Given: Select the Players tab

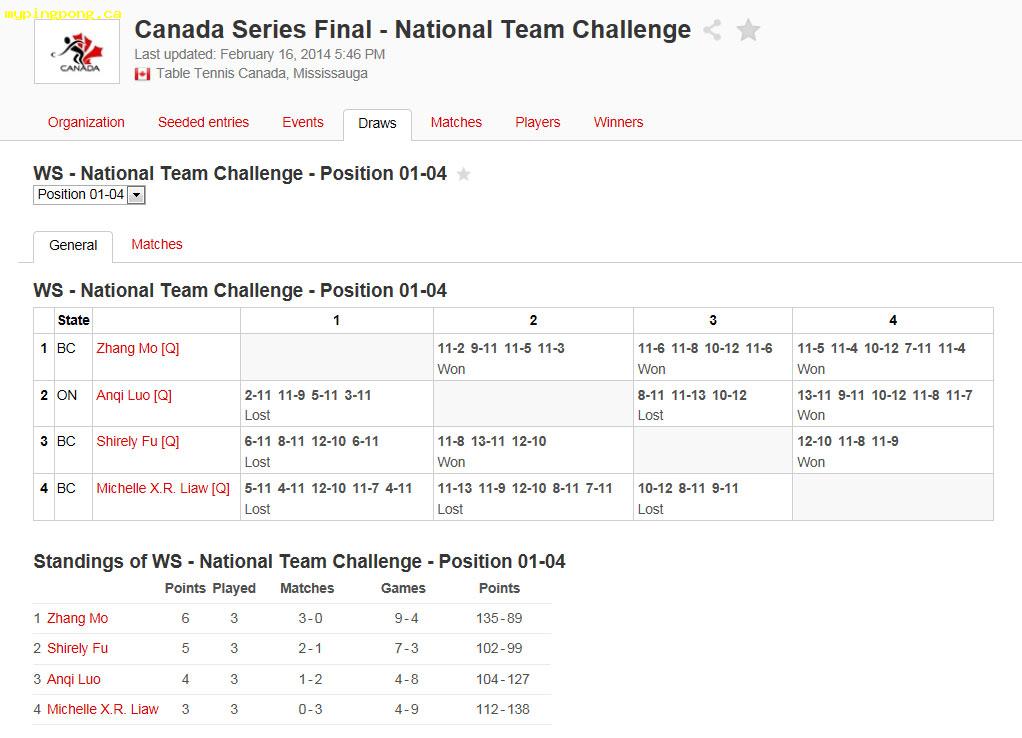Looking at the screenshot, I should 538,122.
